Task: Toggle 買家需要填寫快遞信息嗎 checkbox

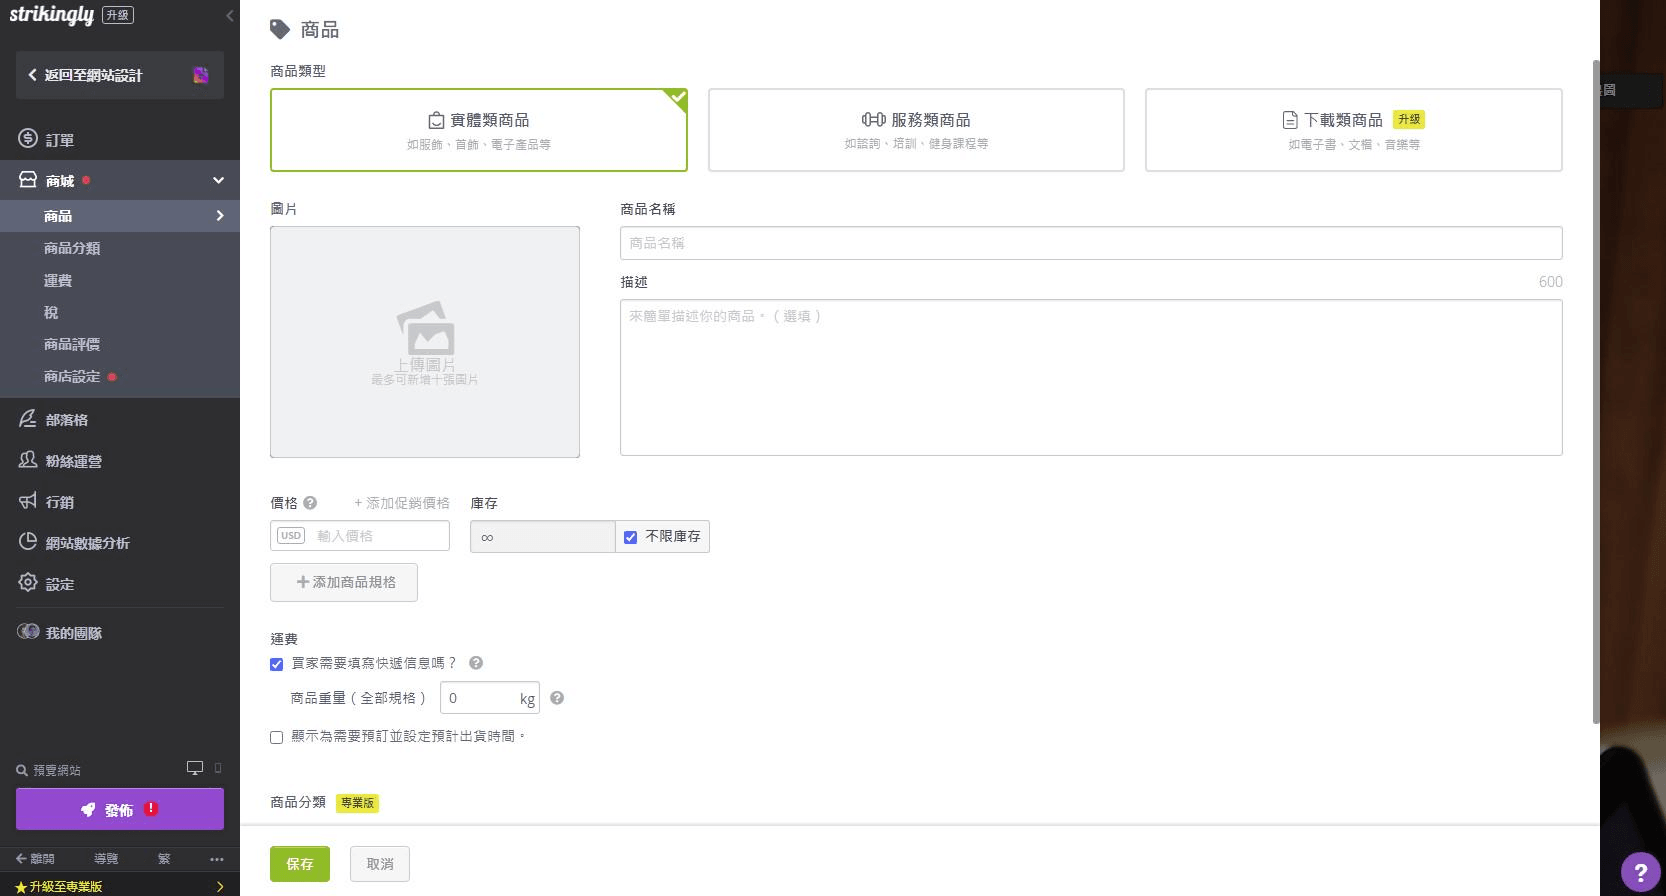Action: point(277,664)
